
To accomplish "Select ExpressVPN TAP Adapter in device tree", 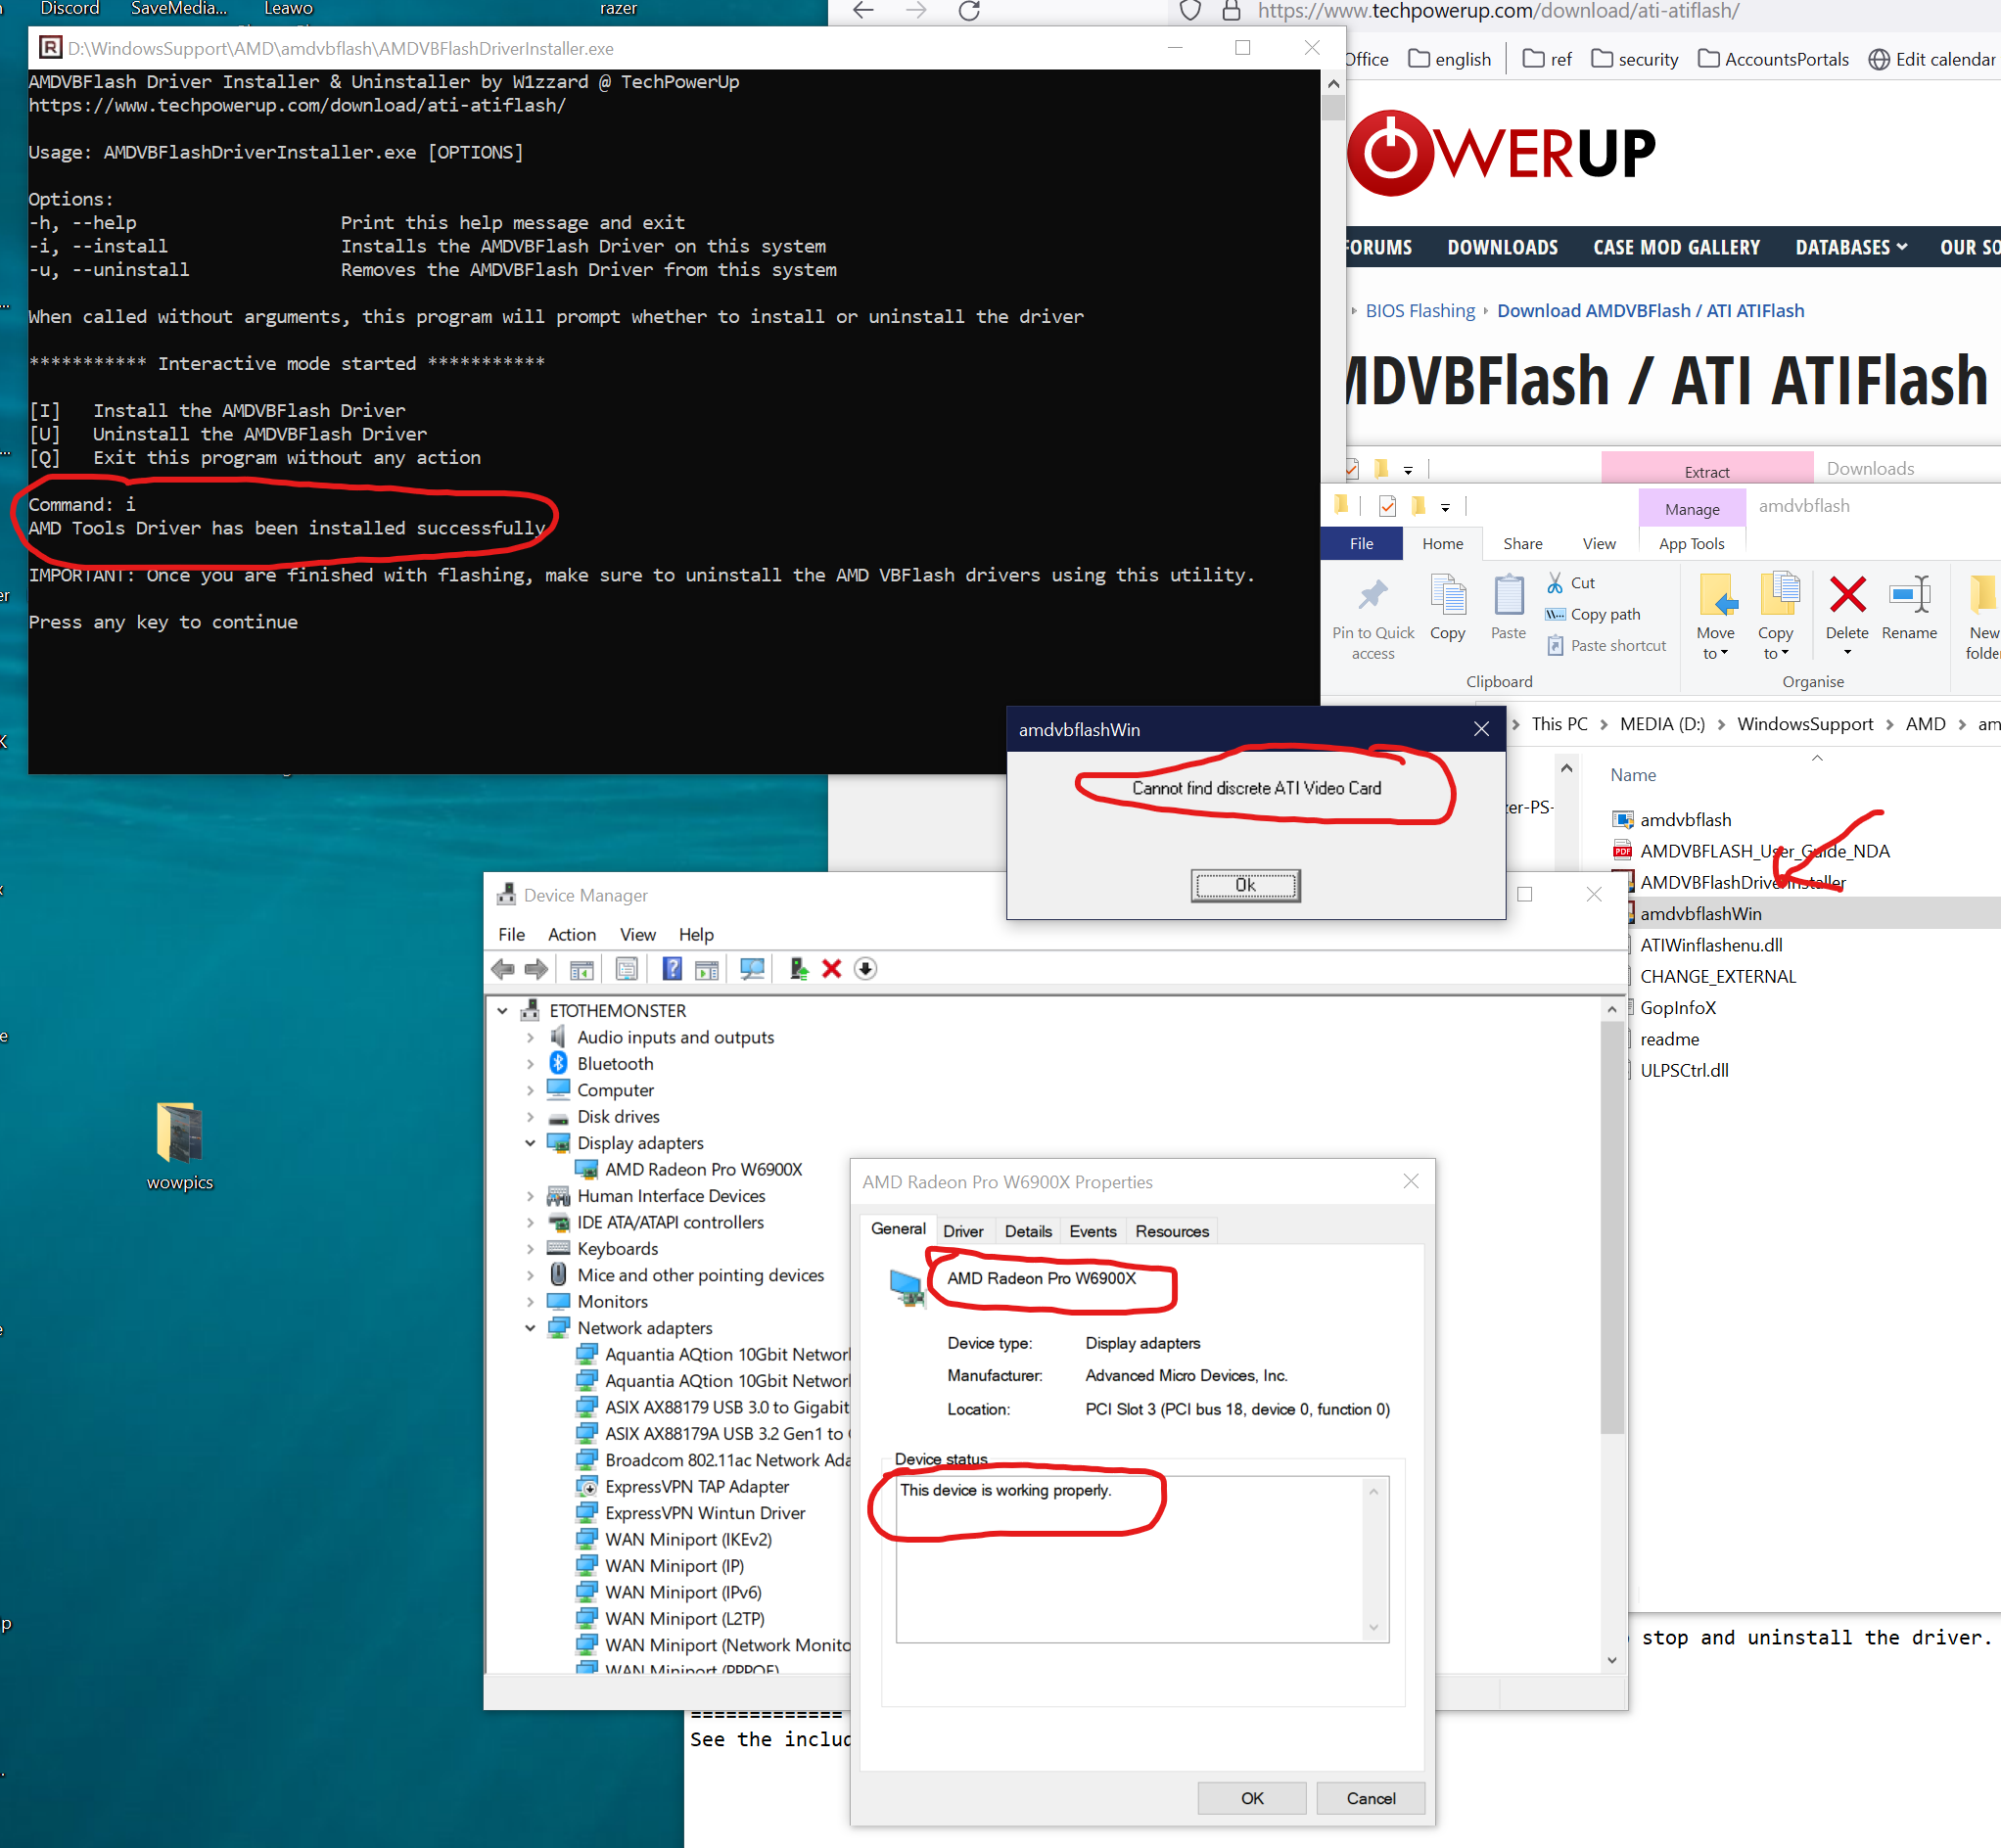I will 696,1486.
